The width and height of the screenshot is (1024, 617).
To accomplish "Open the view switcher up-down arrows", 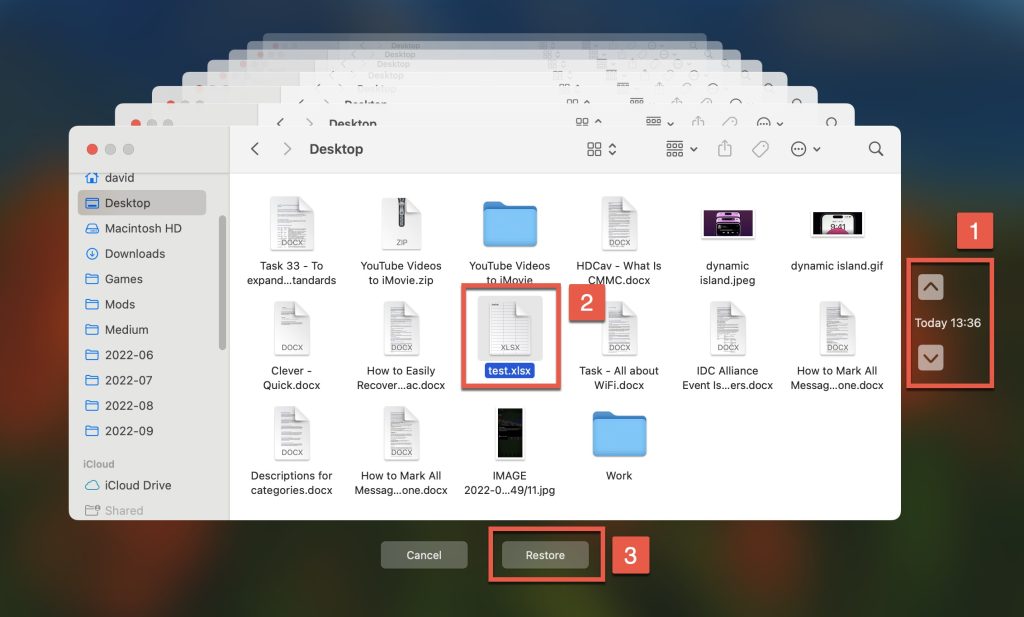I will pos(612,150).
